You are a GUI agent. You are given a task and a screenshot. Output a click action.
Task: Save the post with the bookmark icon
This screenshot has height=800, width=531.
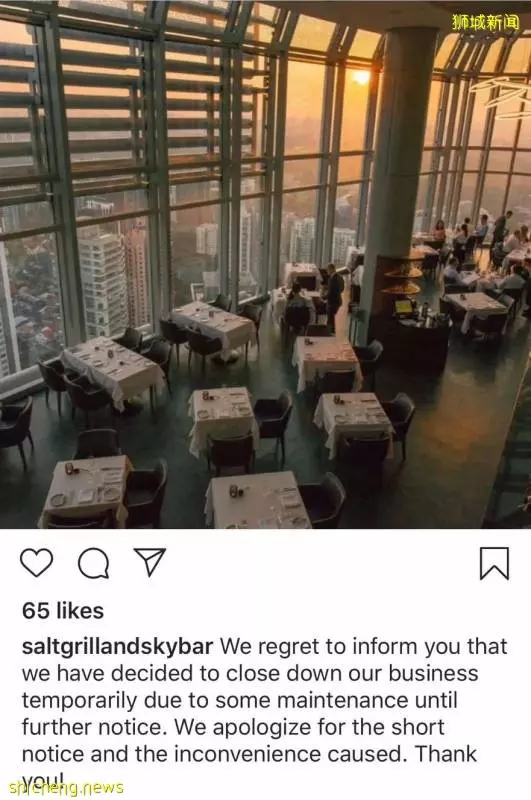[494, 563]
